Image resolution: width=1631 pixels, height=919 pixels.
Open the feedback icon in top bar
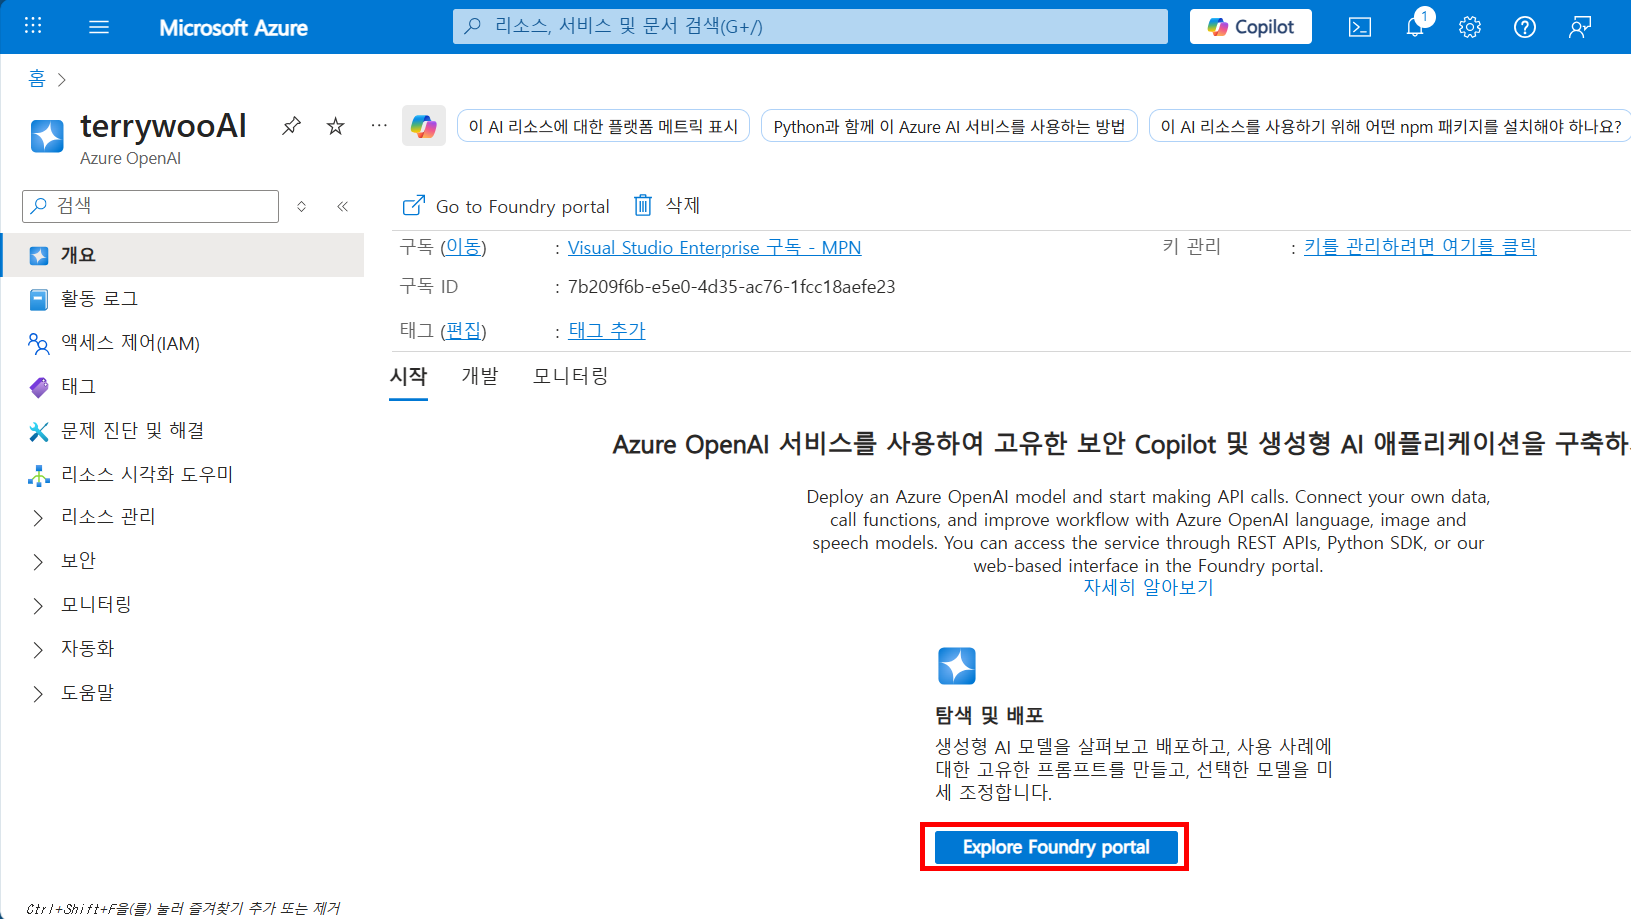pos(1580,27)
